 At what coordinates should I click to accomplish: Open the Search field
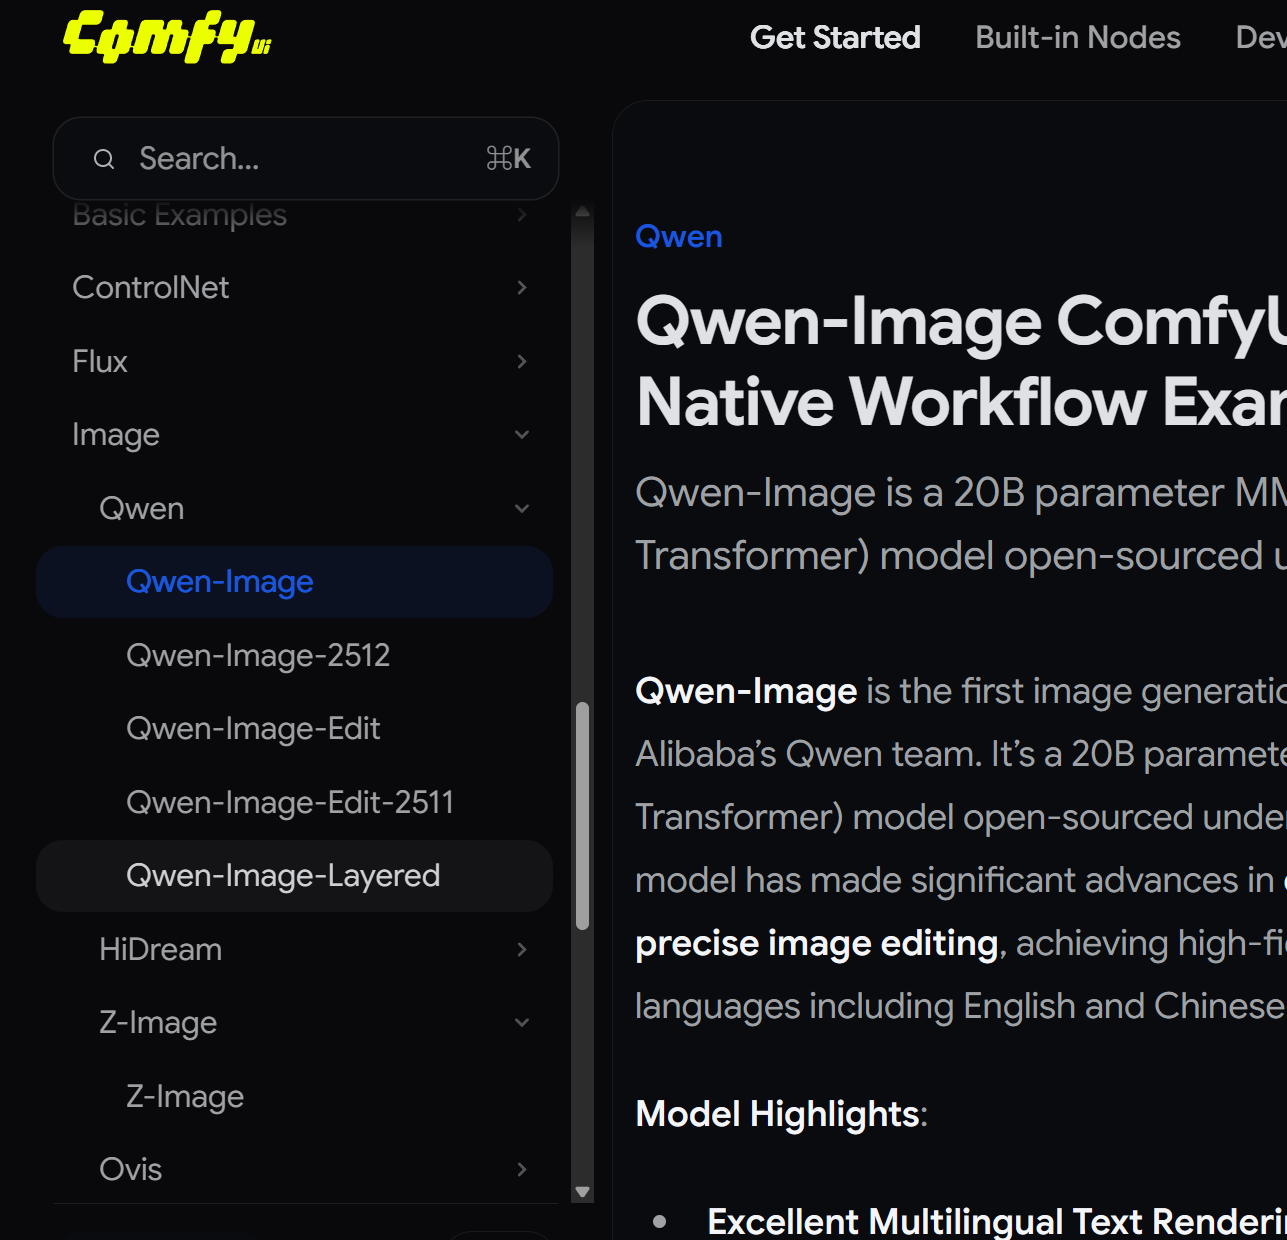pos(305,158)
